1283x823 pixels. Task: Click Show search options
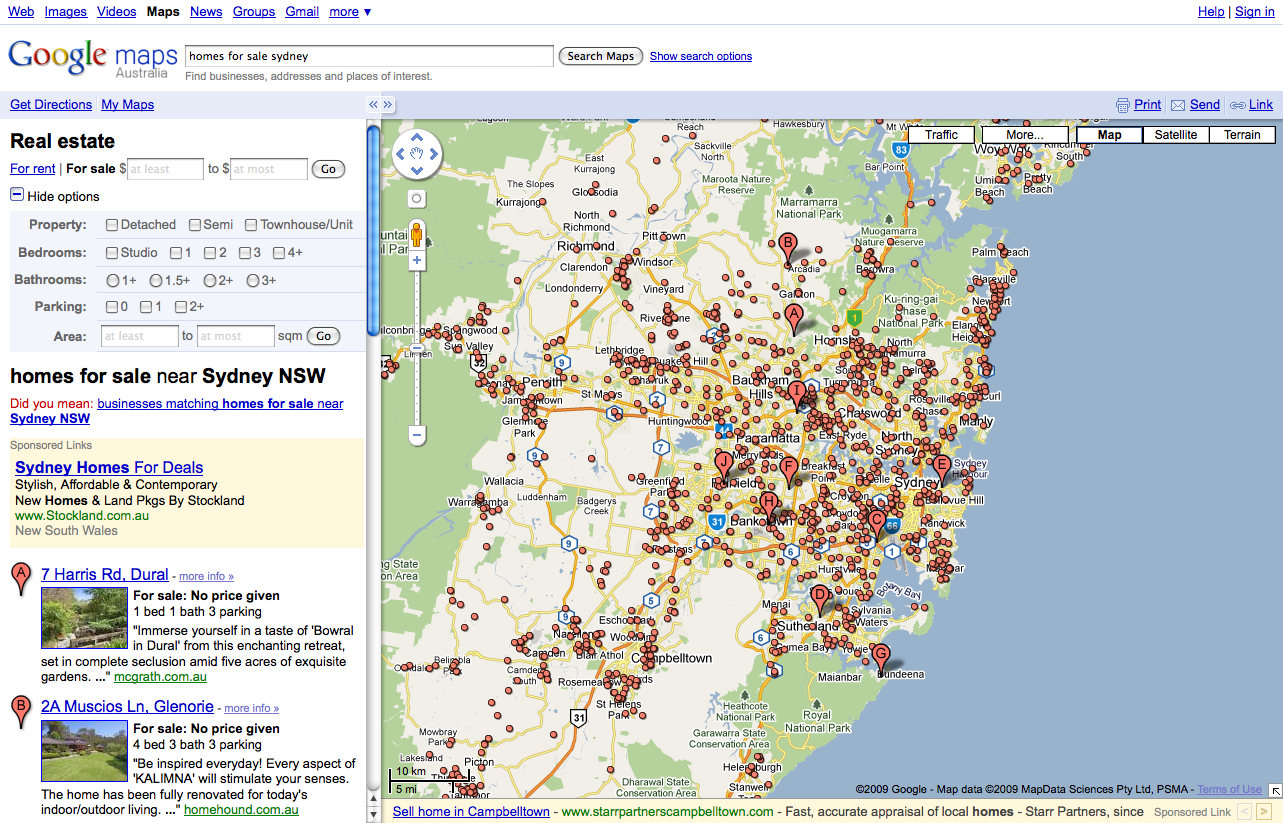701,56
